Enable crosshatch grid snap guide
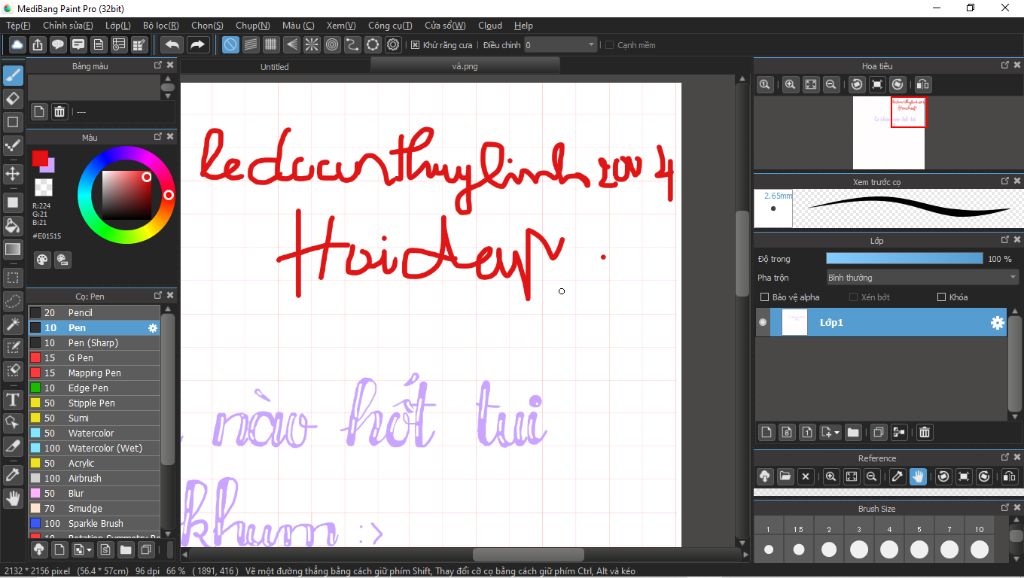 pos(271,45)
